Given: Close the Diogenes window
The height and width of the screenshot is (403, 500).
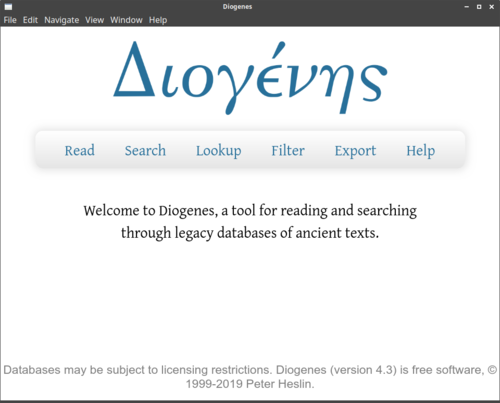Looking at the screenshot, I should (x=491, y=7).
